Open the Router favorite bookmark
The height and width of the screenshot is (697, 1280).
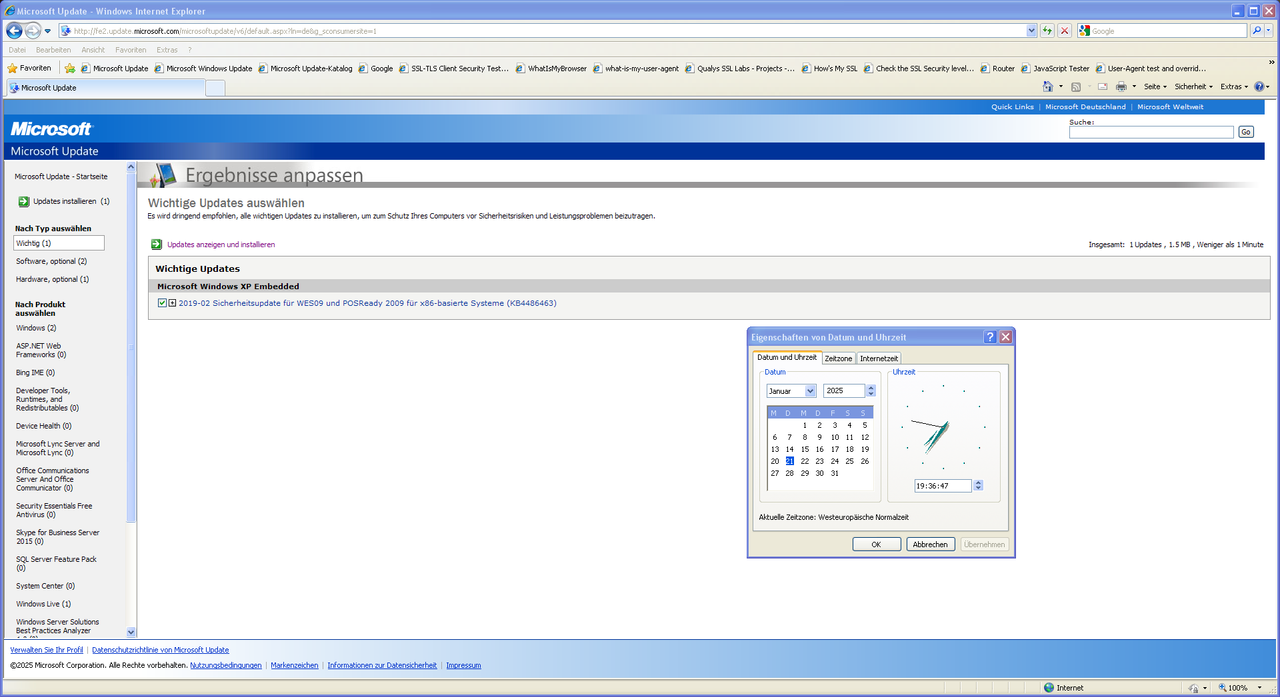click(x=997, y=68)
